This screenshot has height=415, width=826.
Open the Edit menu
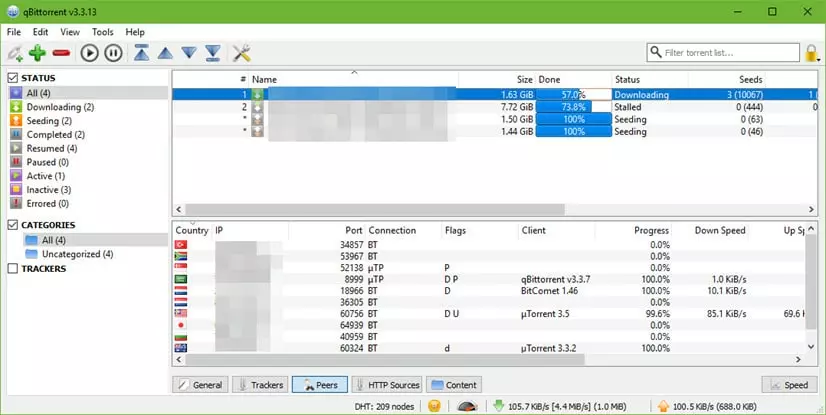point(41,32)
